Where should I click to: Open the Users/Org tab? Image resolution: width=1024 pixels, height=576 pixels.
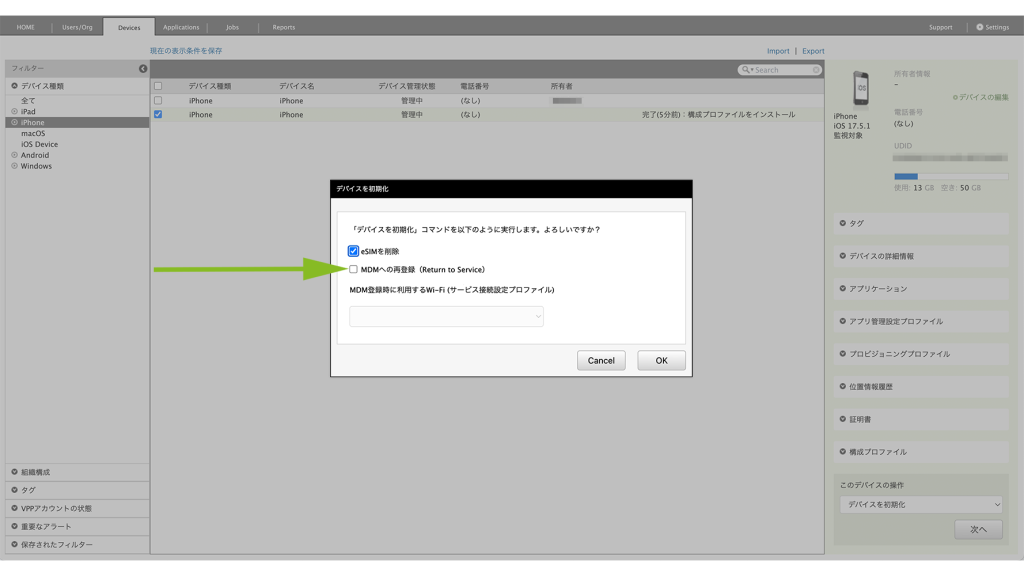[77, 27]
